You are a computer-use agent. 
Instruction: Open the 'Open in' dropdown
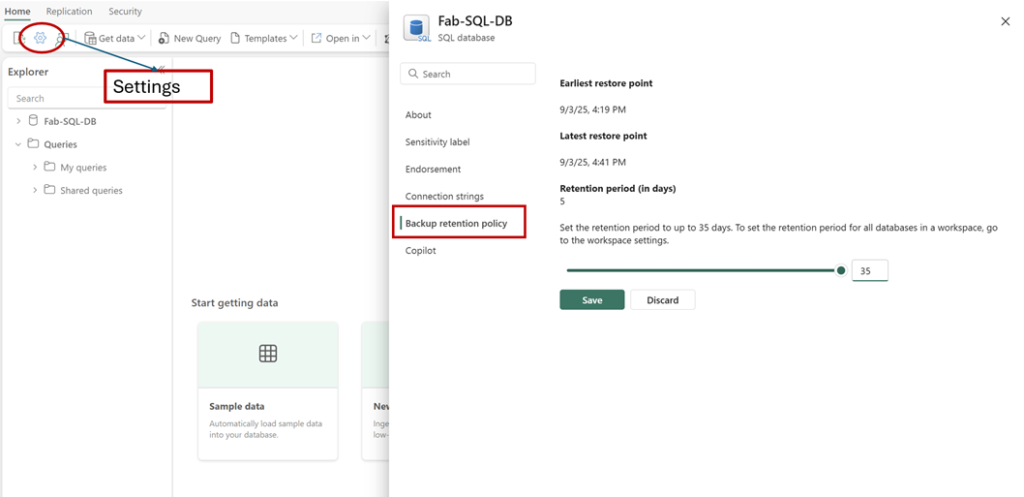340,38
